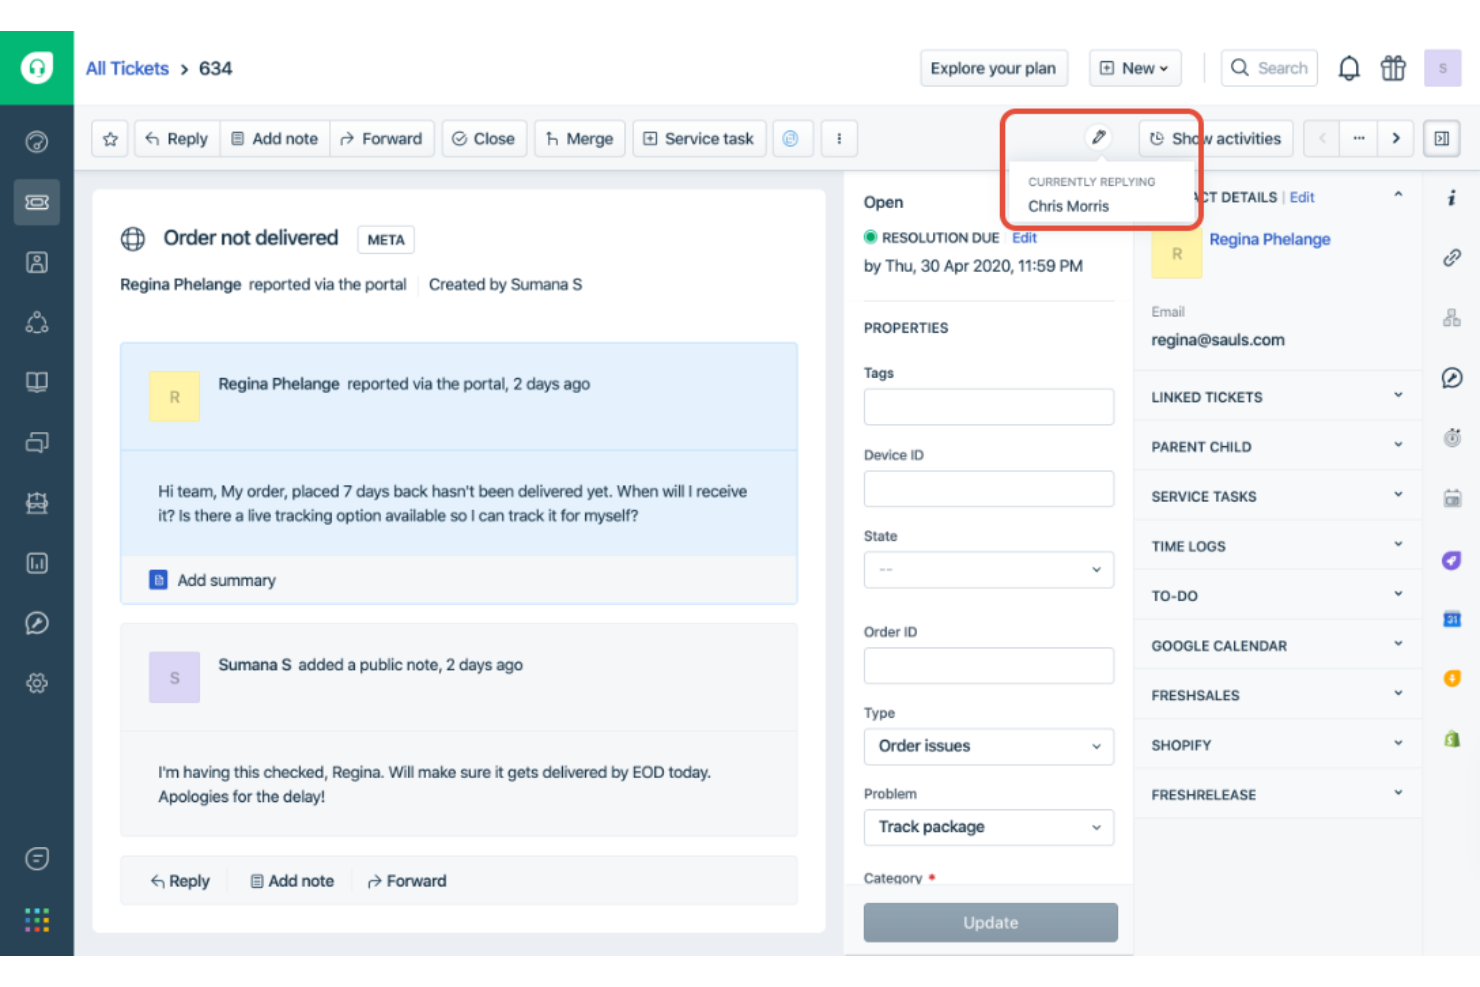Viewport: 1480px width, 987px height.
Task: Toggle the star to favorite ticket 634
Action: pyautogui.click(x=110, y=138)
